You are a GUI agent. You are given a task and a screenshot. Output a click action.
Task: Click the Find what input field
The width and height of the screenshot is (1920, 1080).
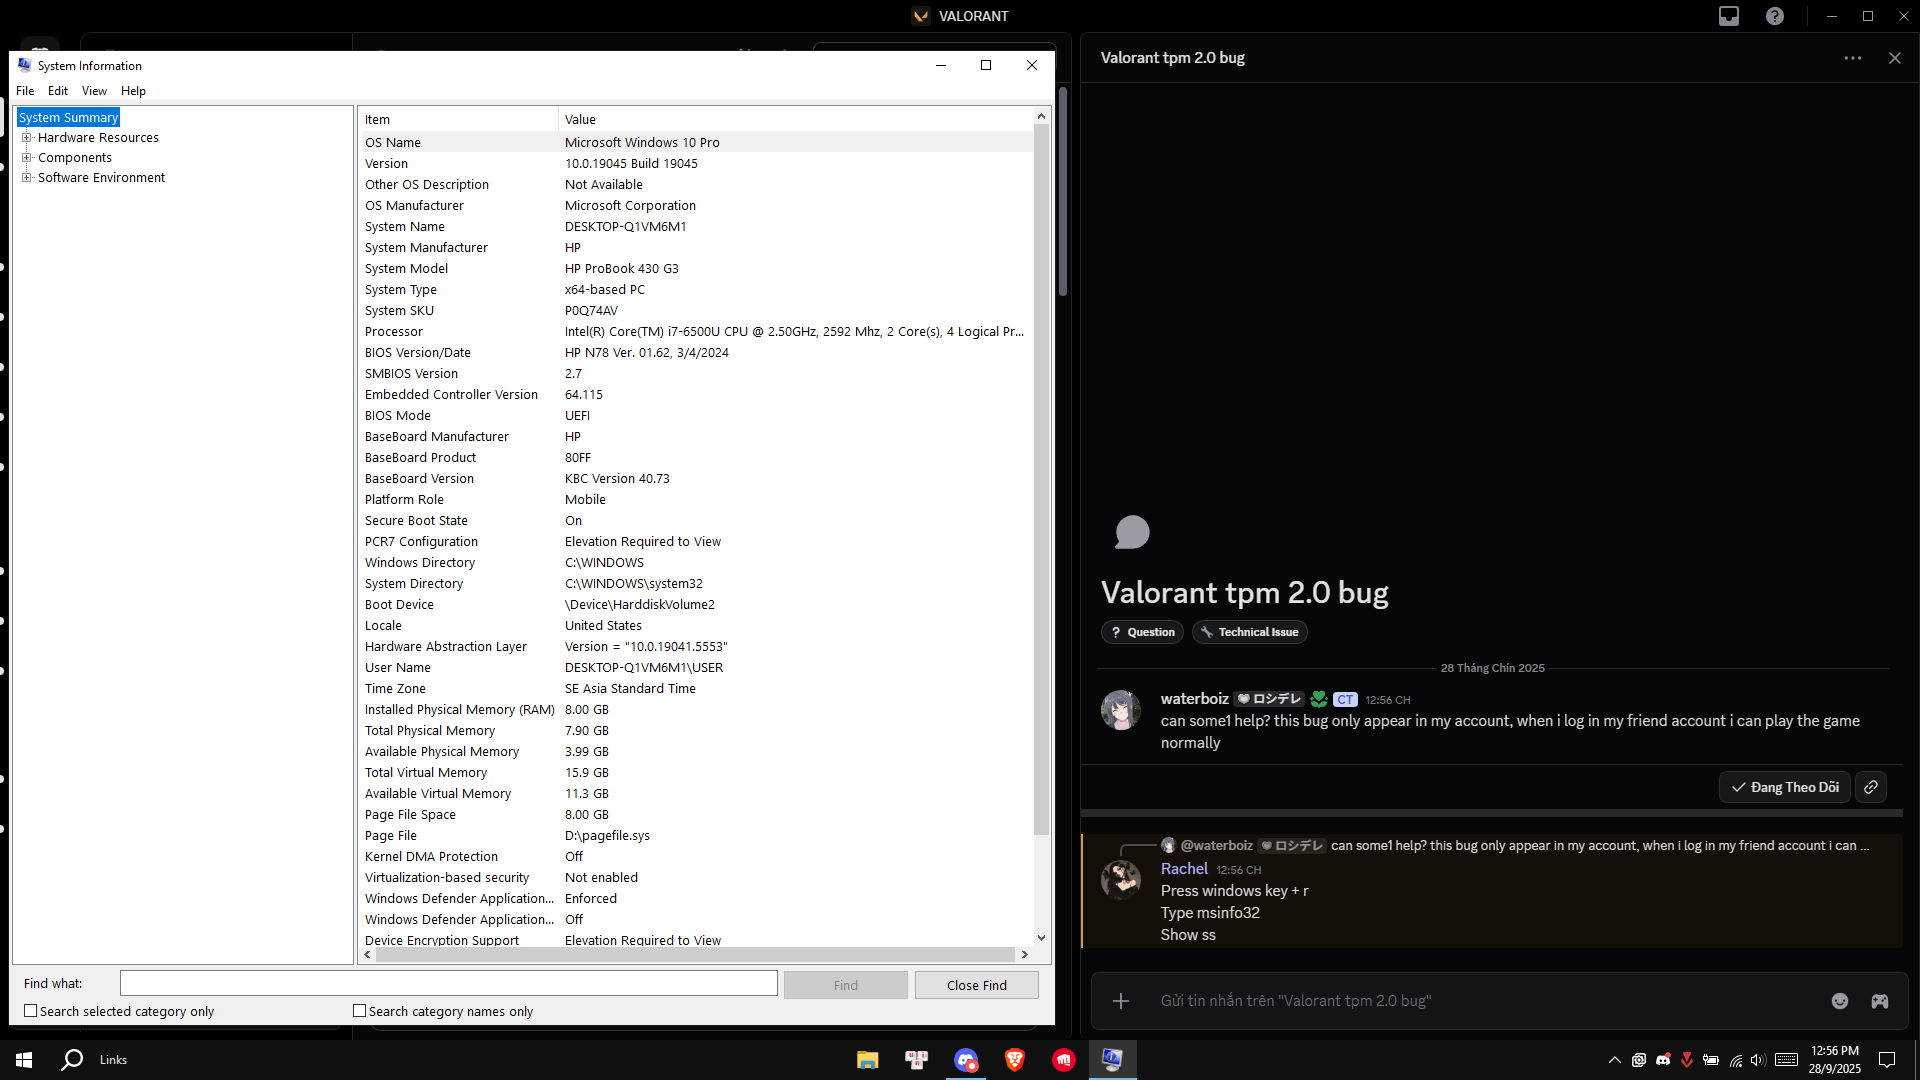448,984
